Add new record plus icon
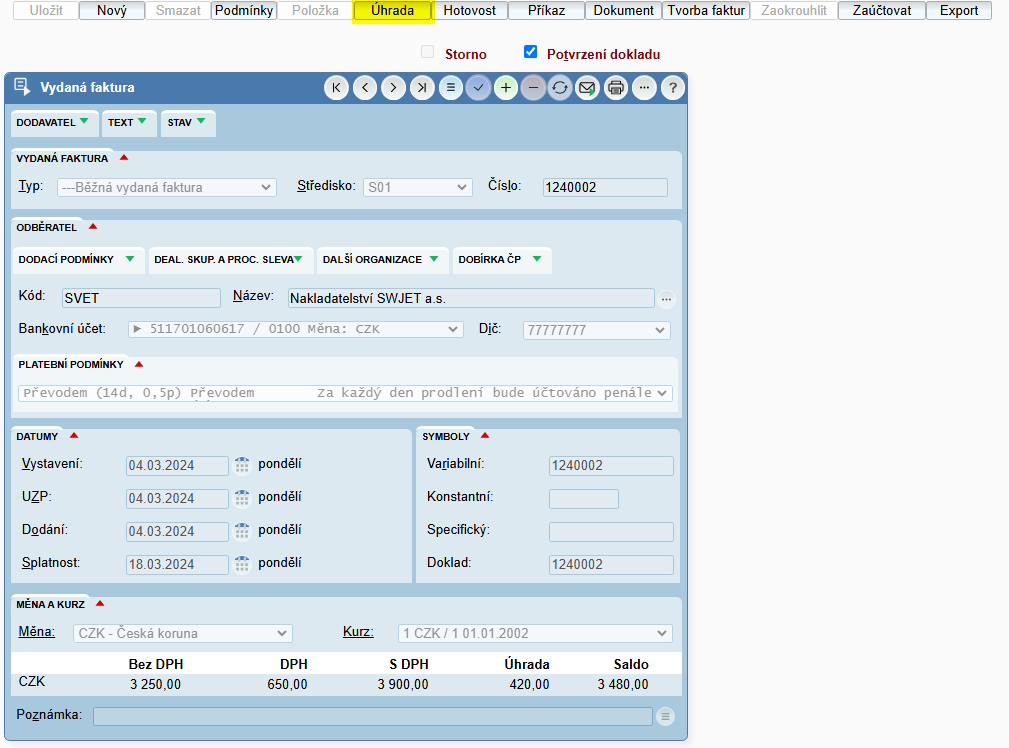 506,88
